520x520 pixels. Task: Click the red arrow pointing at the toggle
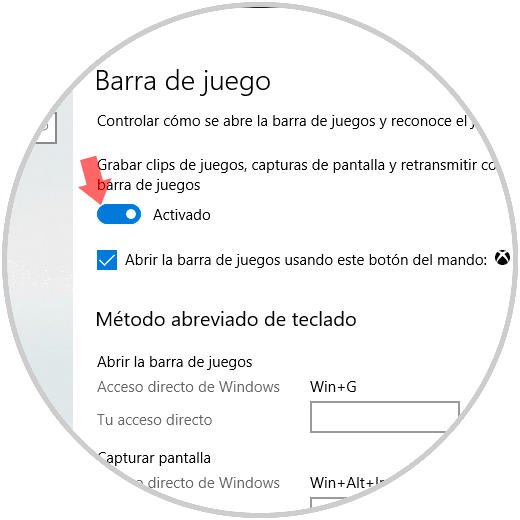pyautogui.click(x=94, y=180)
